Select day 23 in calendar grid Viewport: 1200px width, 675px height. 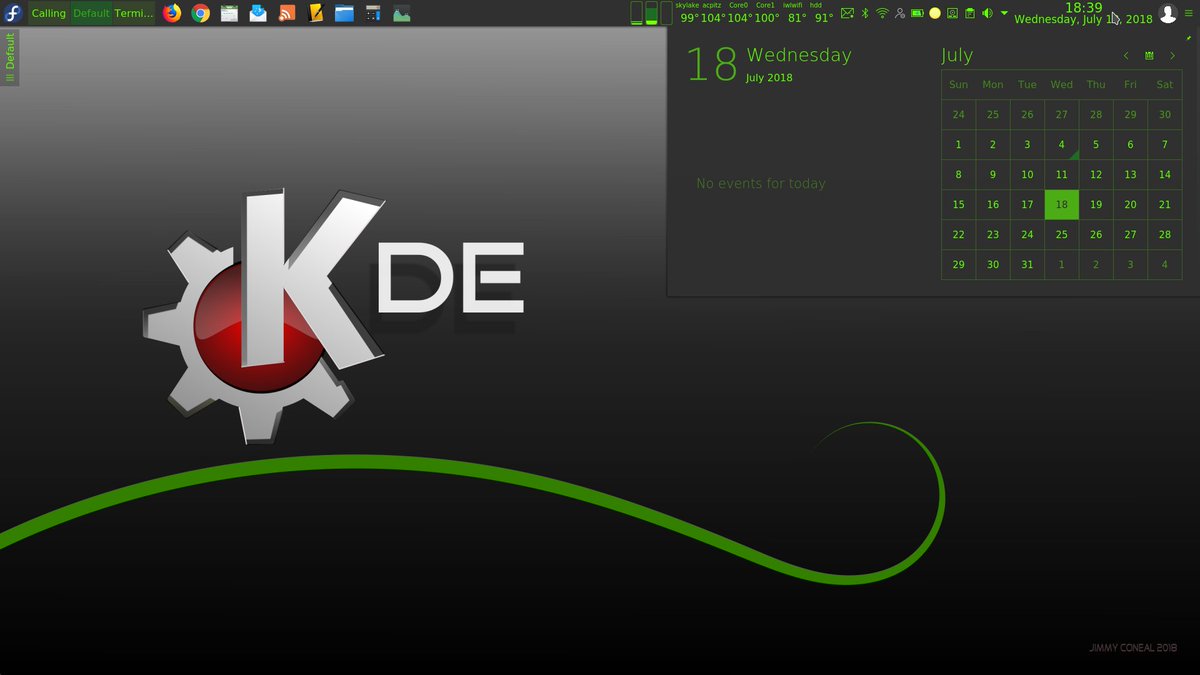[993, 234]
